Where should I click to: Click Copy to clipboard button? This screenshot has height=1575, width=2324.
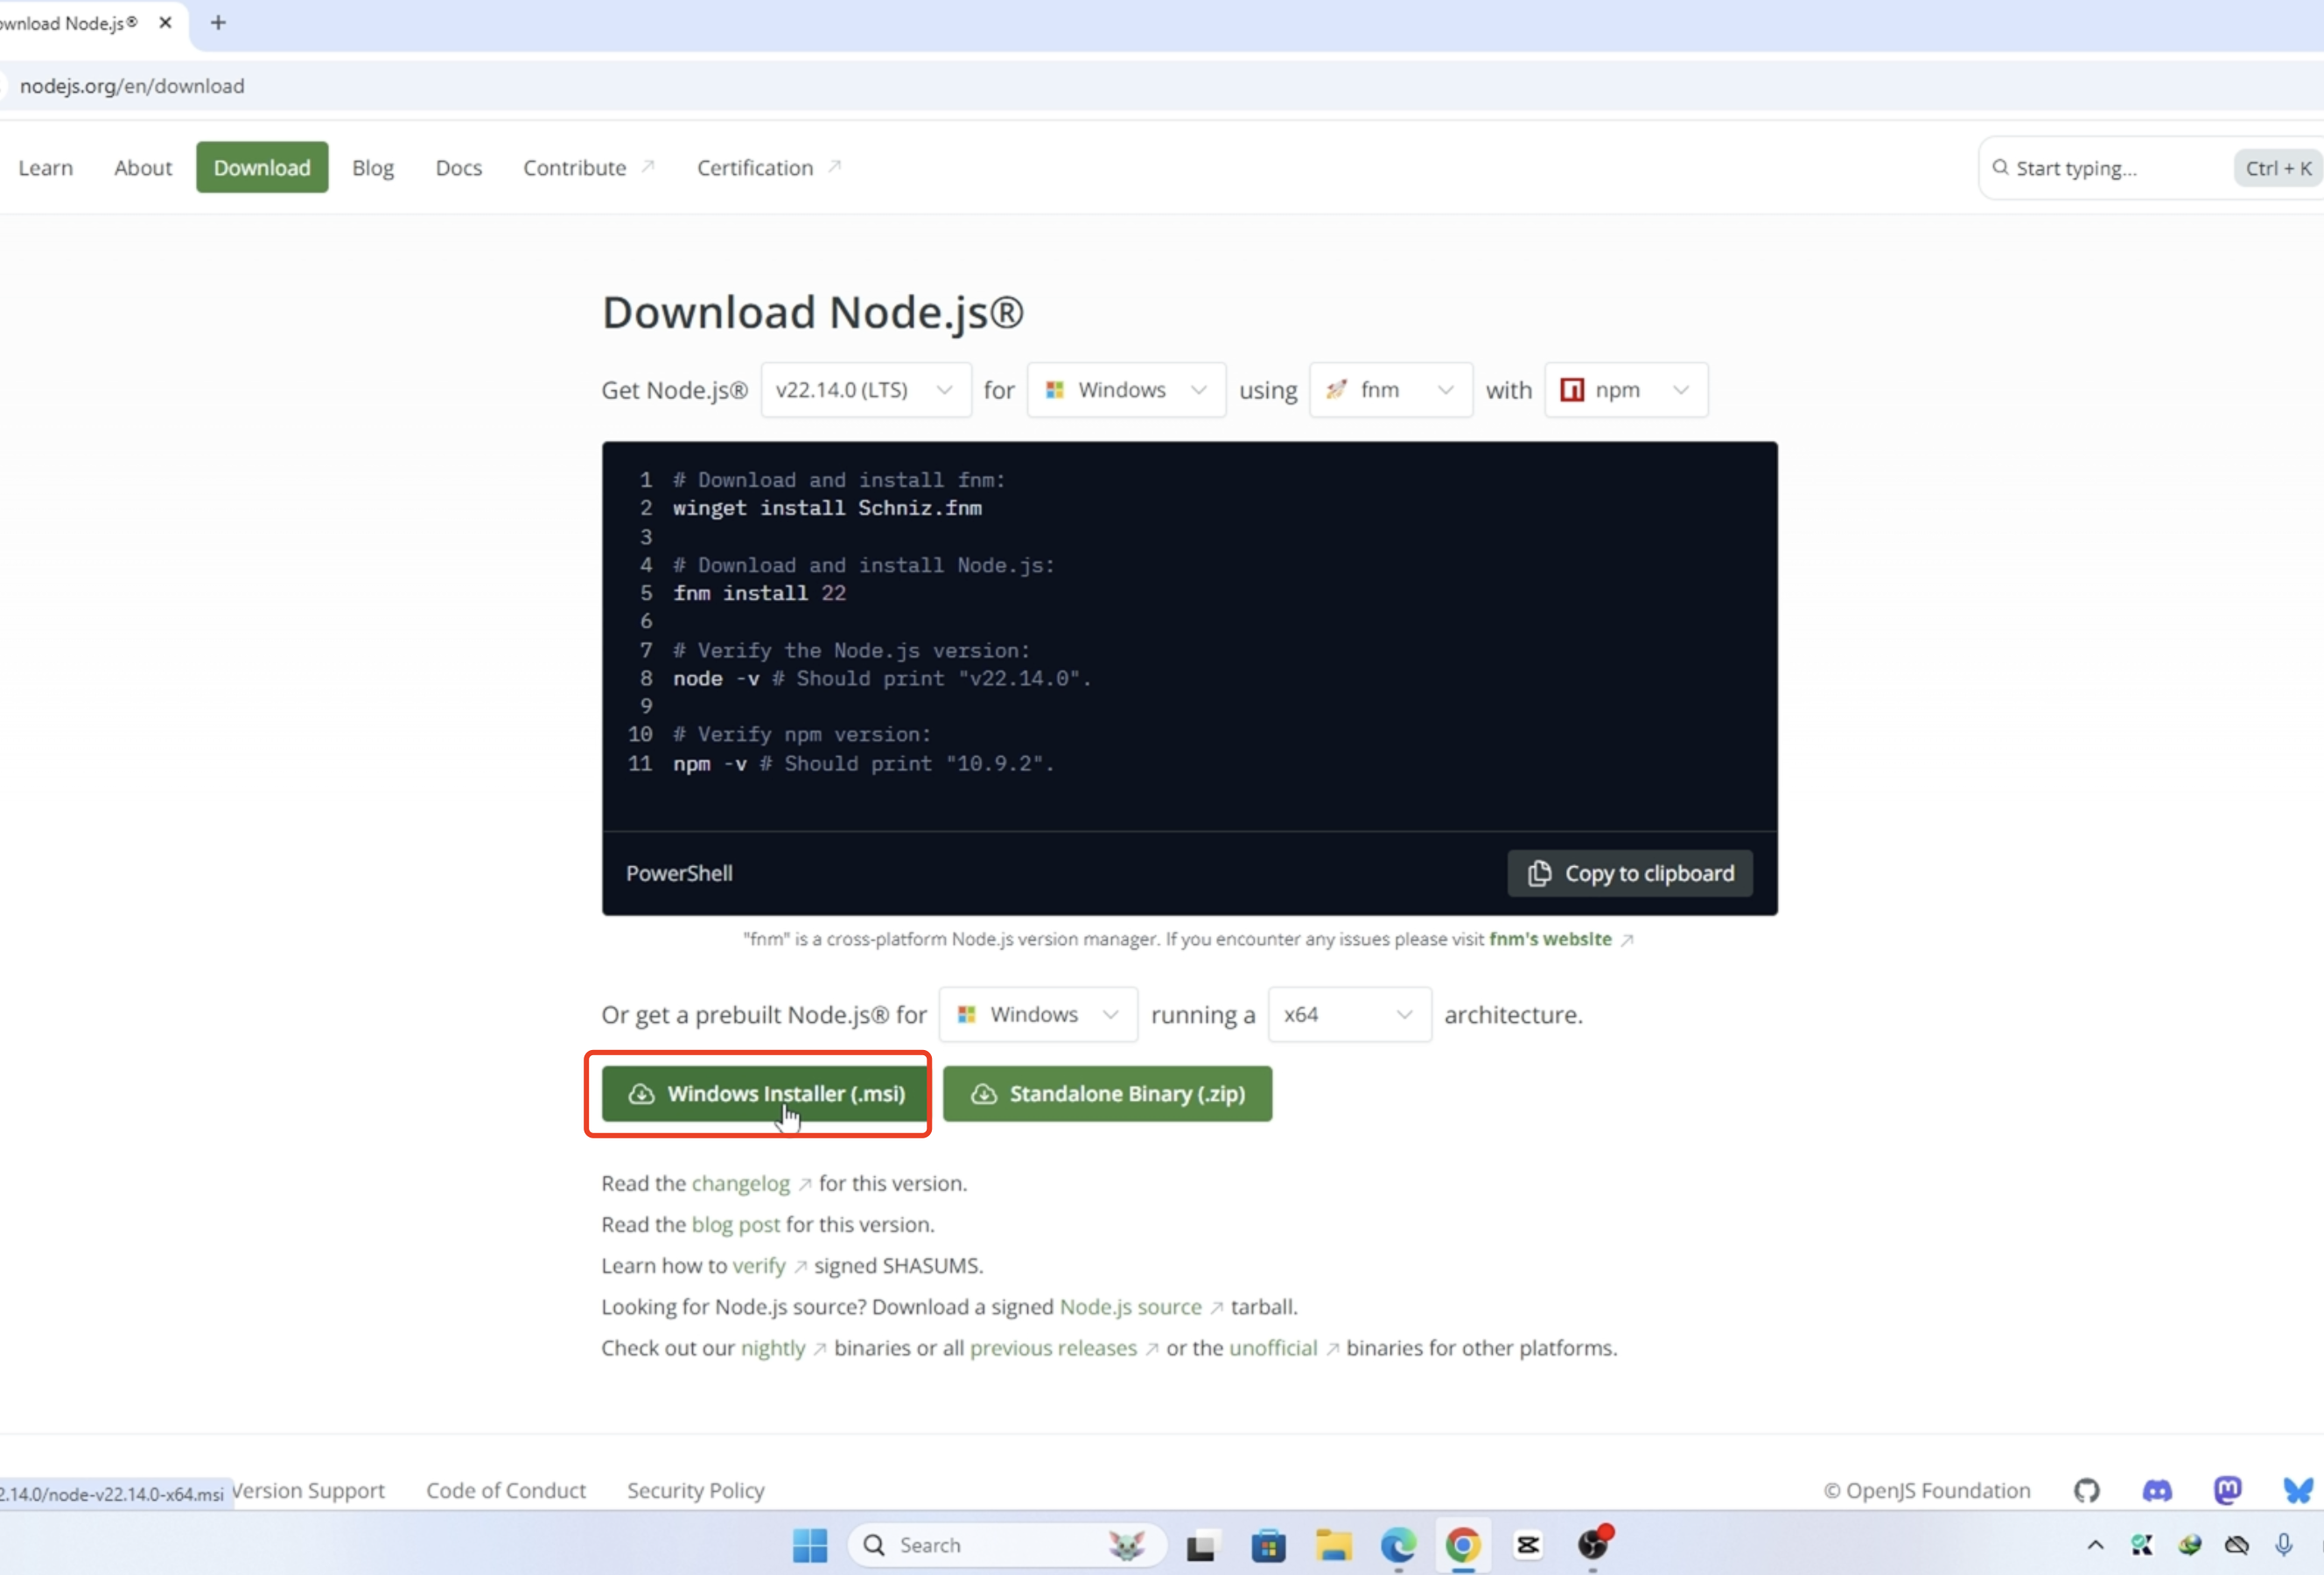coord(1629,873)
